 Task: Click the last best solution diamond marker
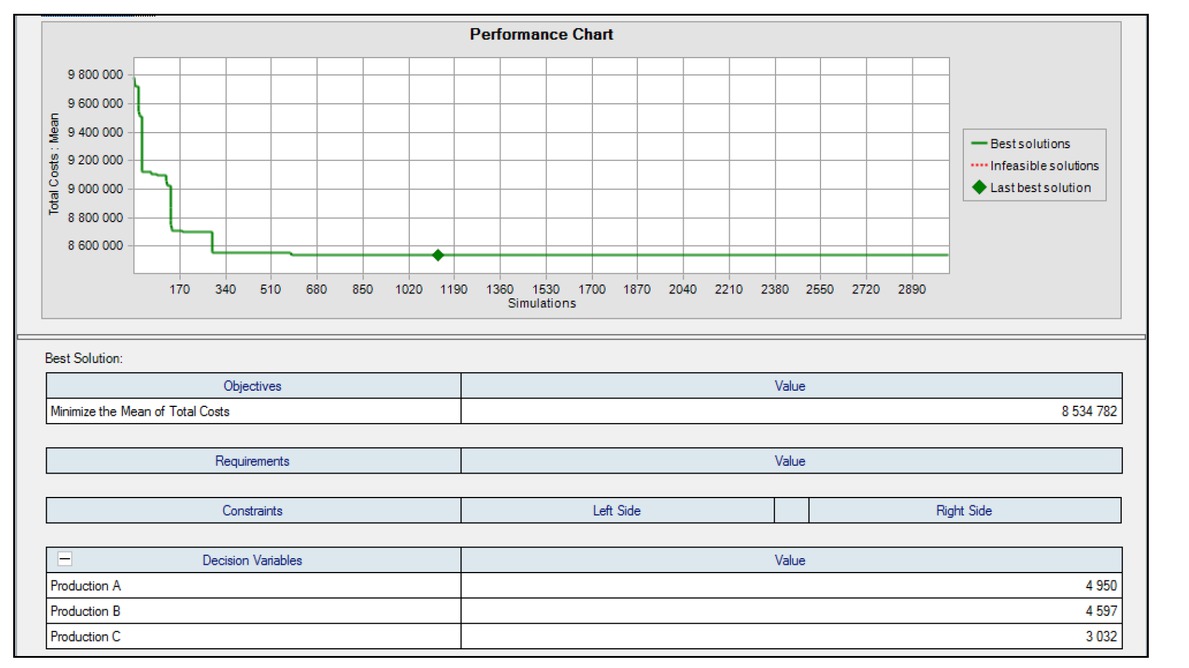click(x=438, y=255)
